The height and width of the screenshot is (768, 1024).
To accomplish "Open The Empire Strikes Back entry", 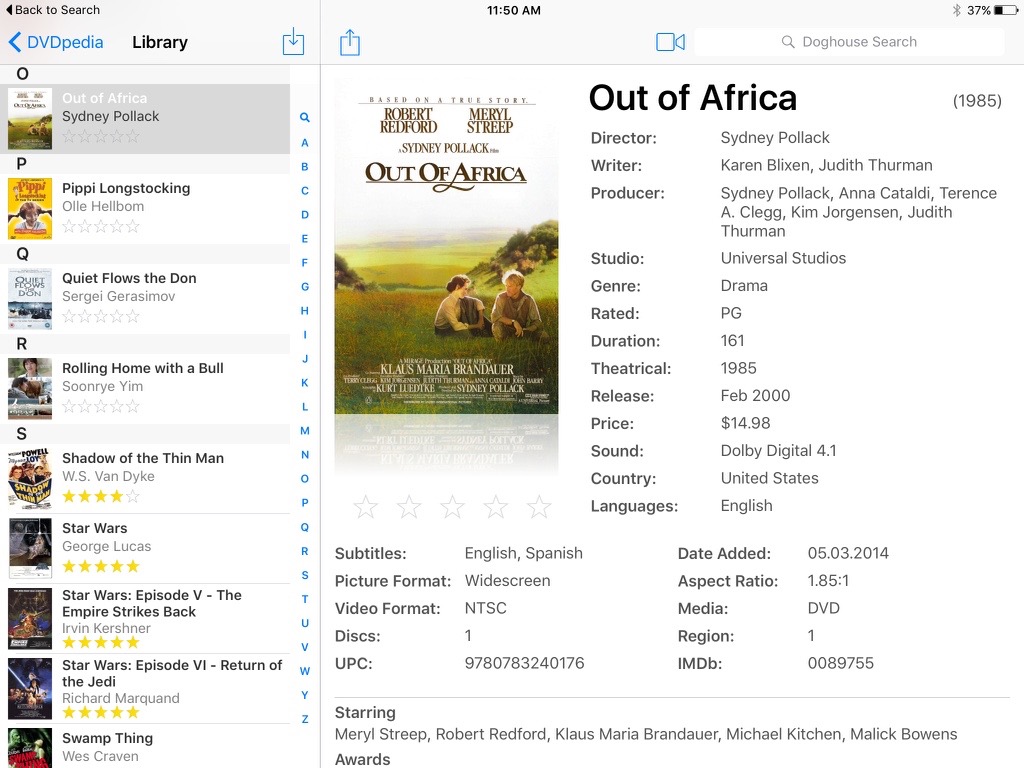I will [x=145, y=618].
